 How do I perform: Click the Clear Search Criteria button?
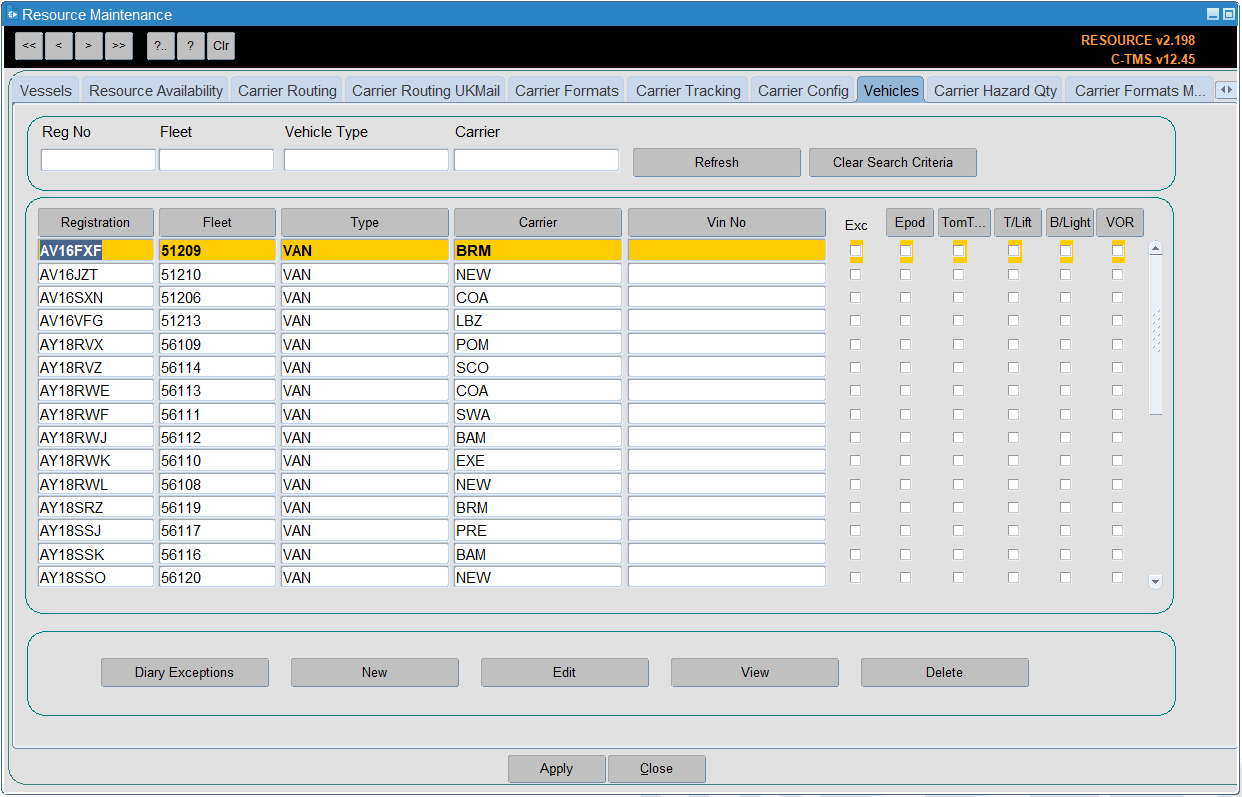coord(893,162)
